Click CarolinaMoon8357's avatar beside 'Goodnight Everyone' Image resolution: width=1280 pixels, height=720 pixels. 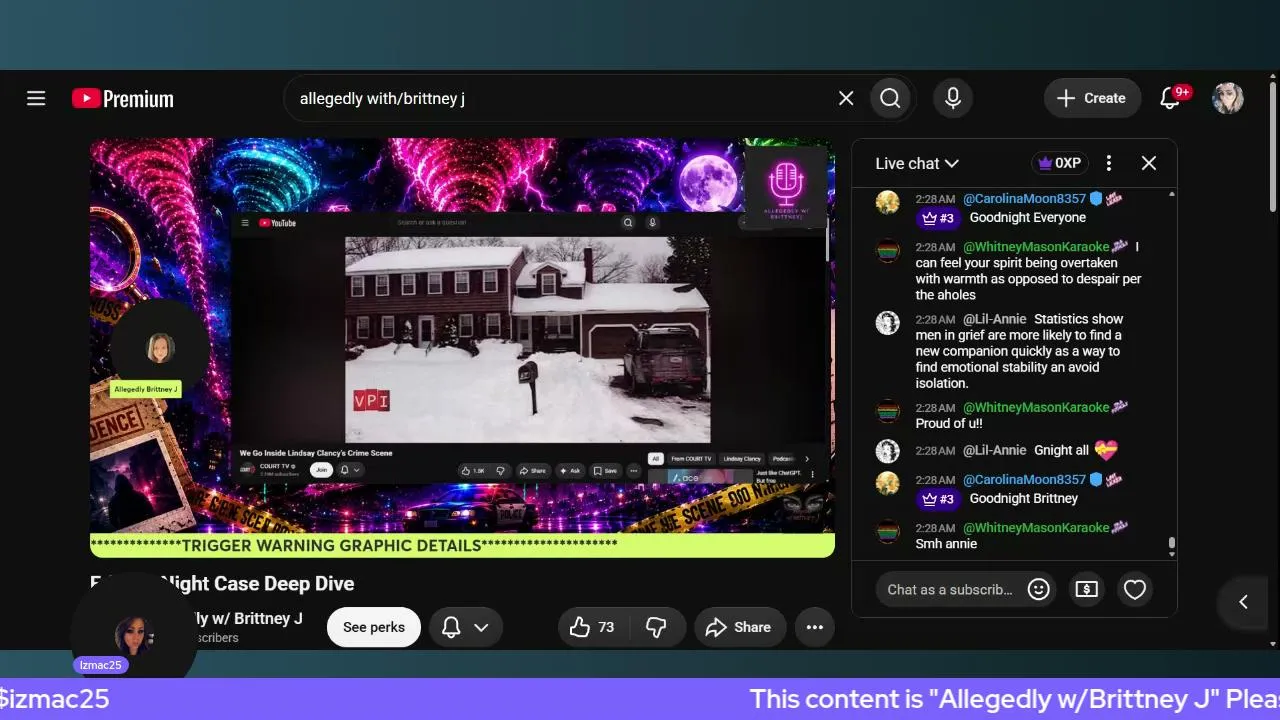click(887, 202)
